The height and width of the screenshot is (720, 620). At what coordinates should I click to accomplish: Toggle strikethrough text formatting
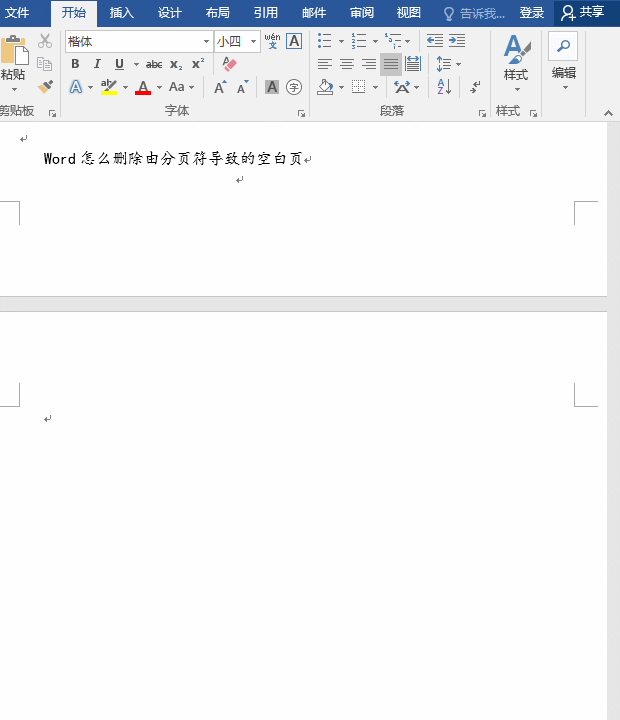point(154,64)
